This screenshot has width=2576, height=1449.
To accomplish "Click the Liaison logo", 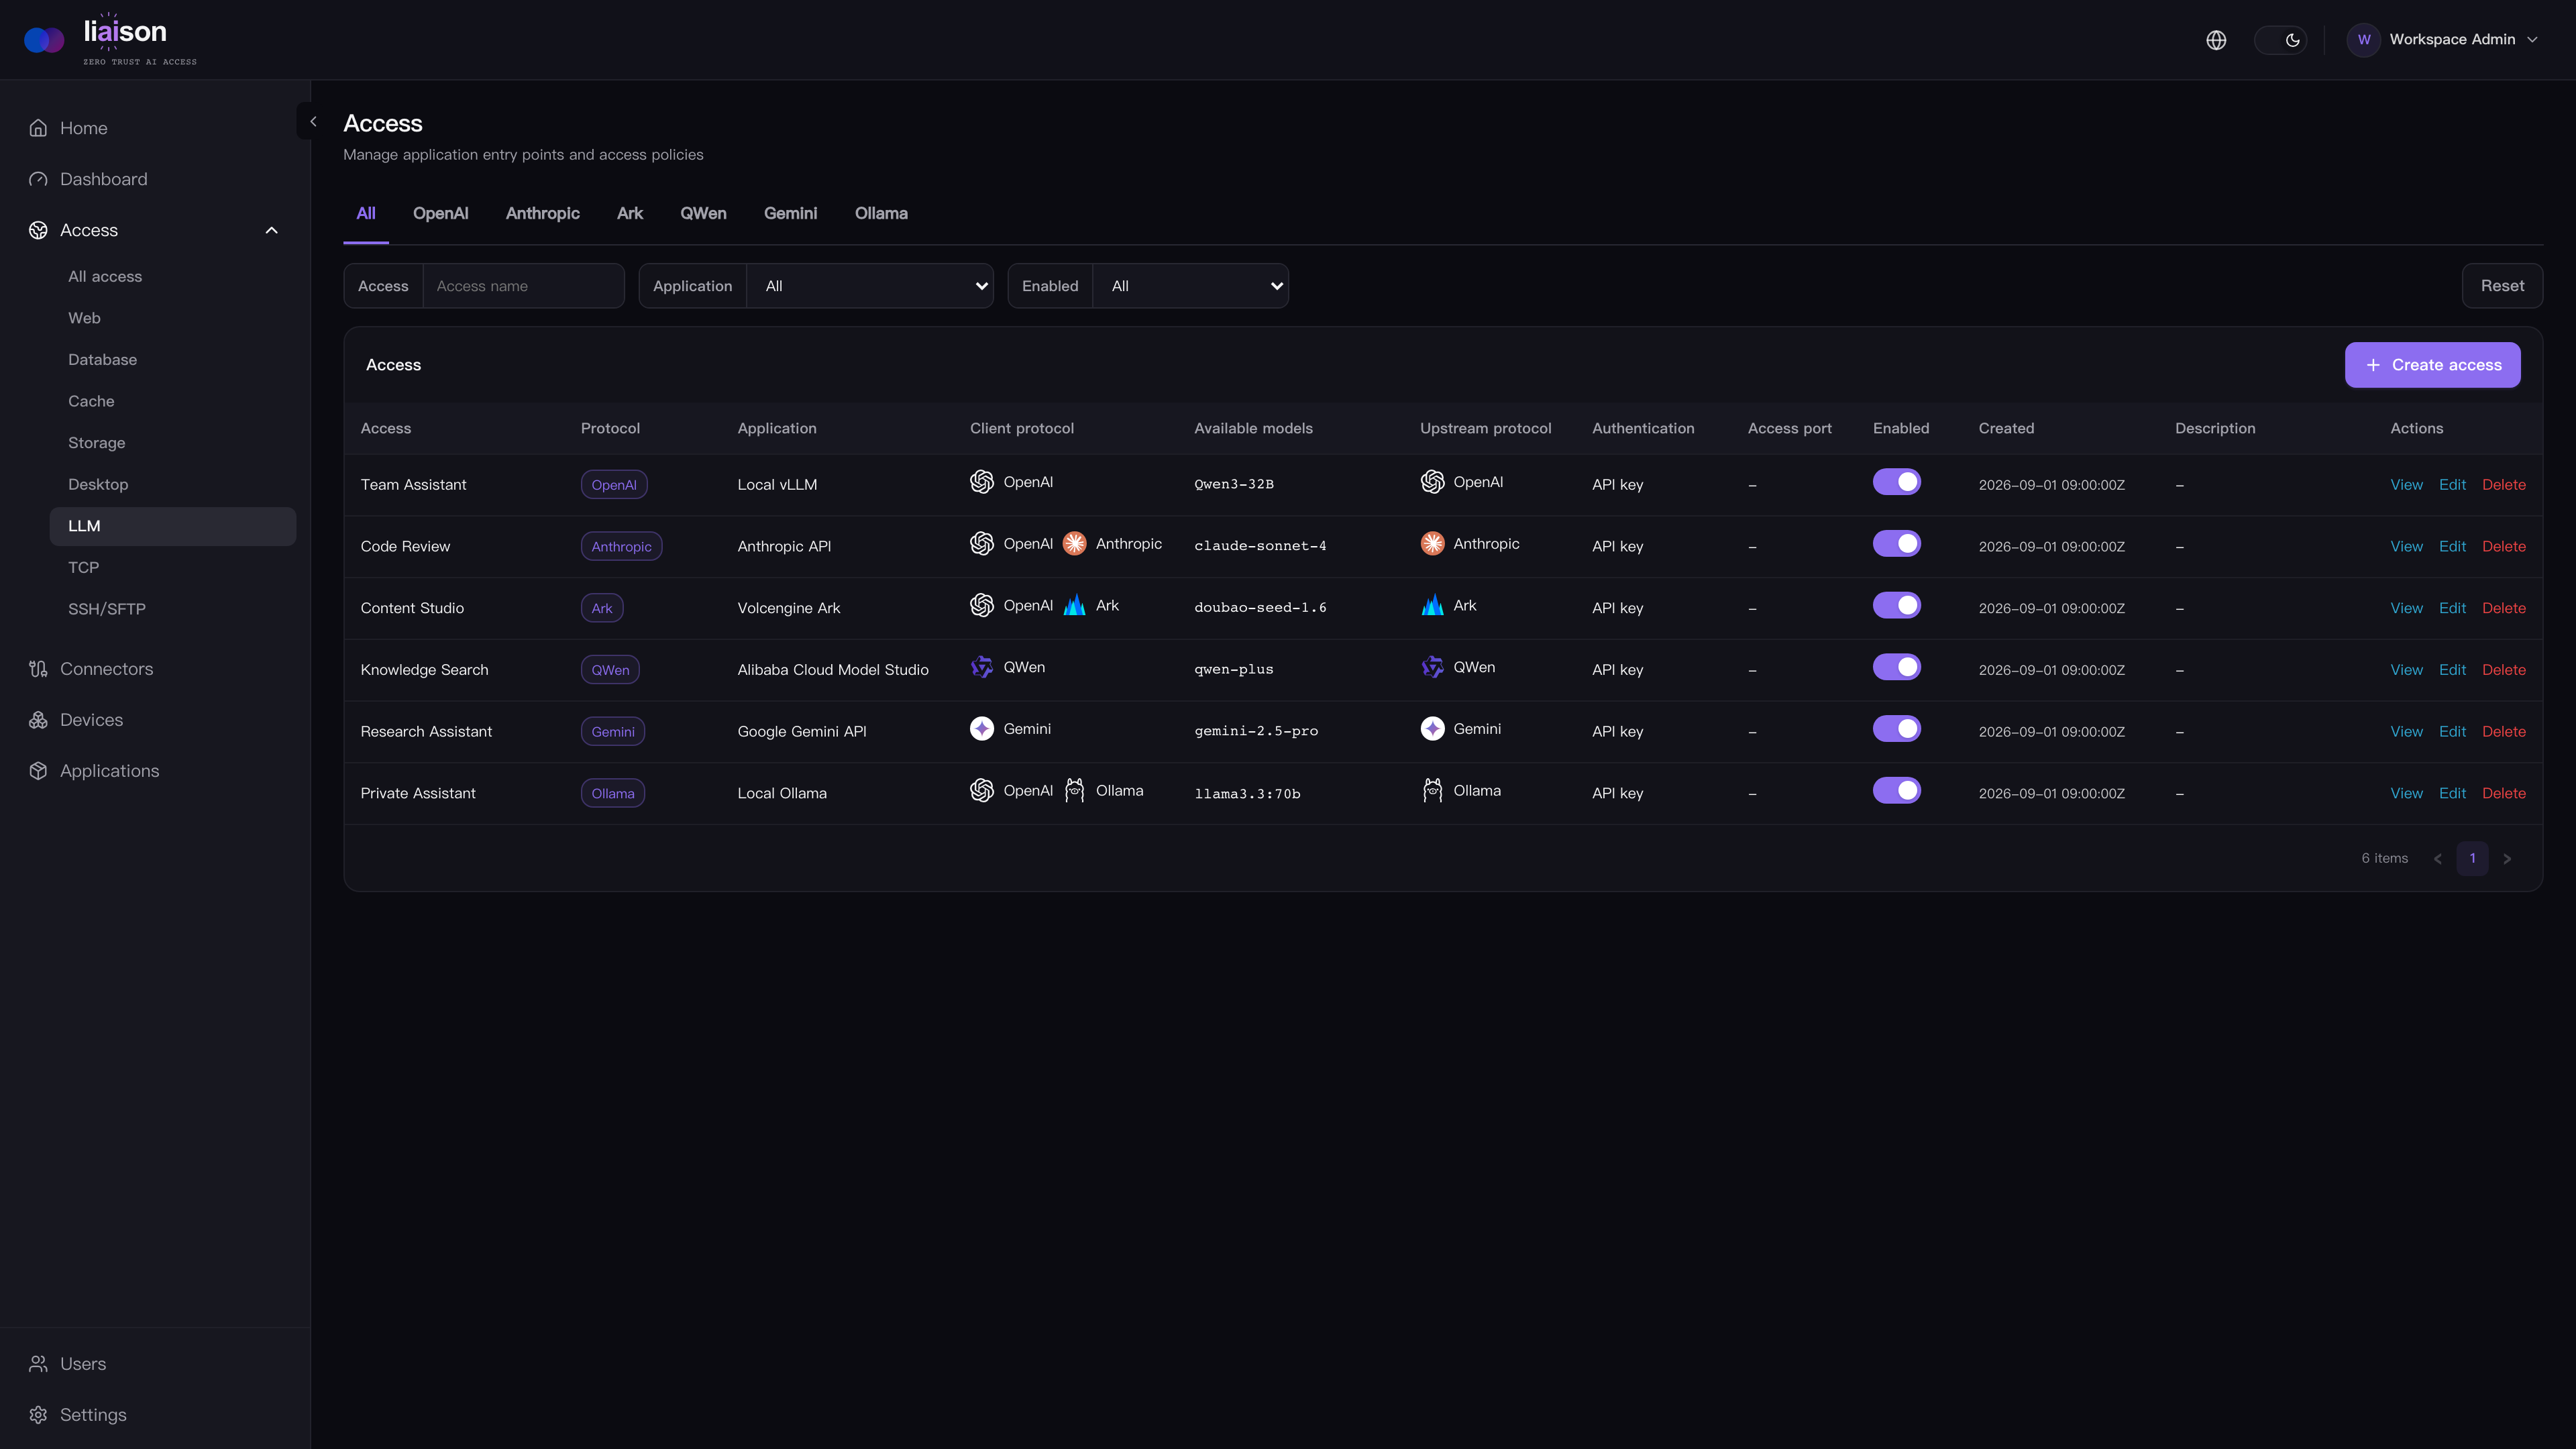I will pyautogui.click(x=110, y=40).
